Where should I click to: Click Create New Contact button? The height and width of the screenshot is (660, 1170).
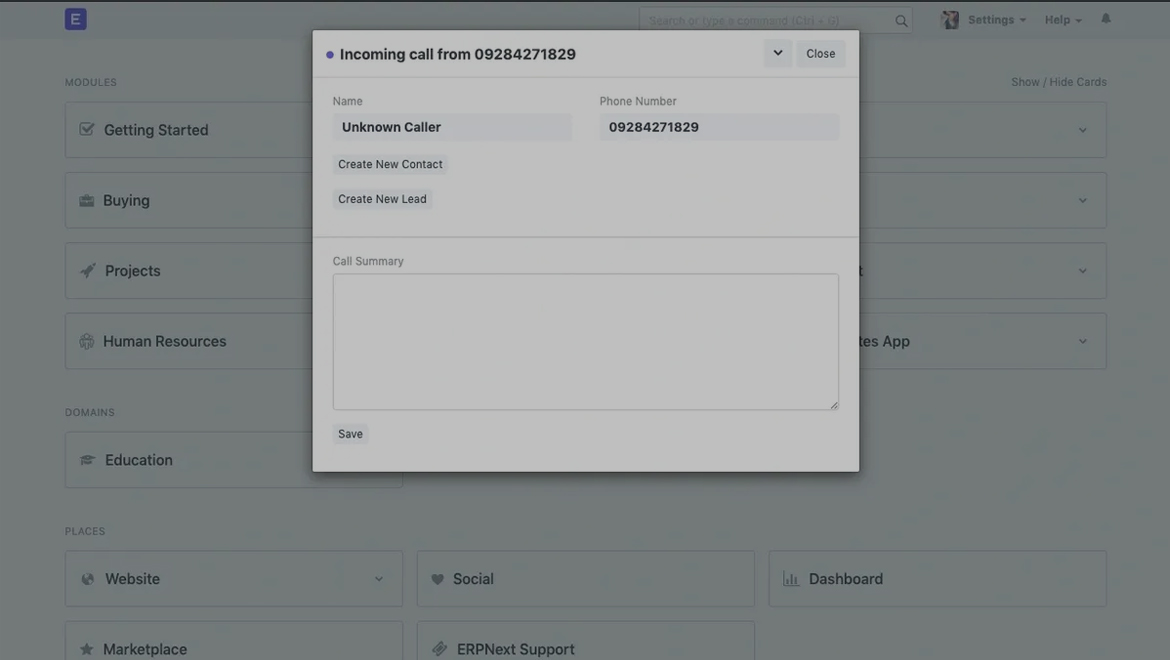click(390, 164)
